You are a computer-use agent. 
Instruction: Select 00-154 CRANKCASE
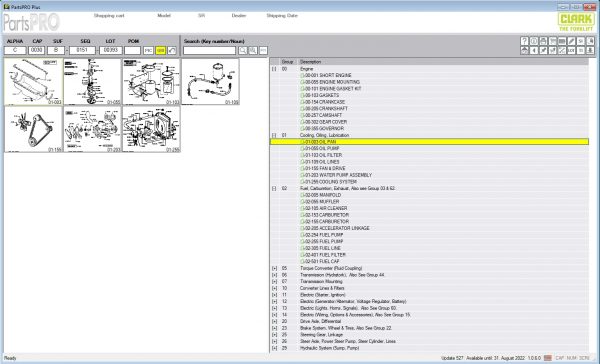coord(325,102)
